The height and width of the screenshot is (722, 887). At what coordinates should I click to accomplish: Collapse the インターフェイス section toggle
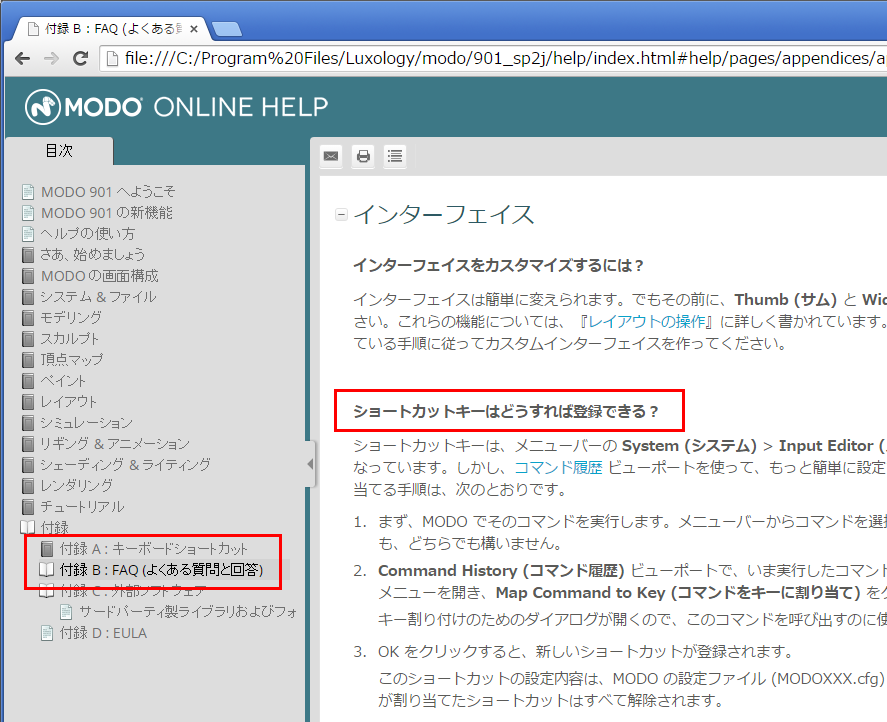coord(341,214)
